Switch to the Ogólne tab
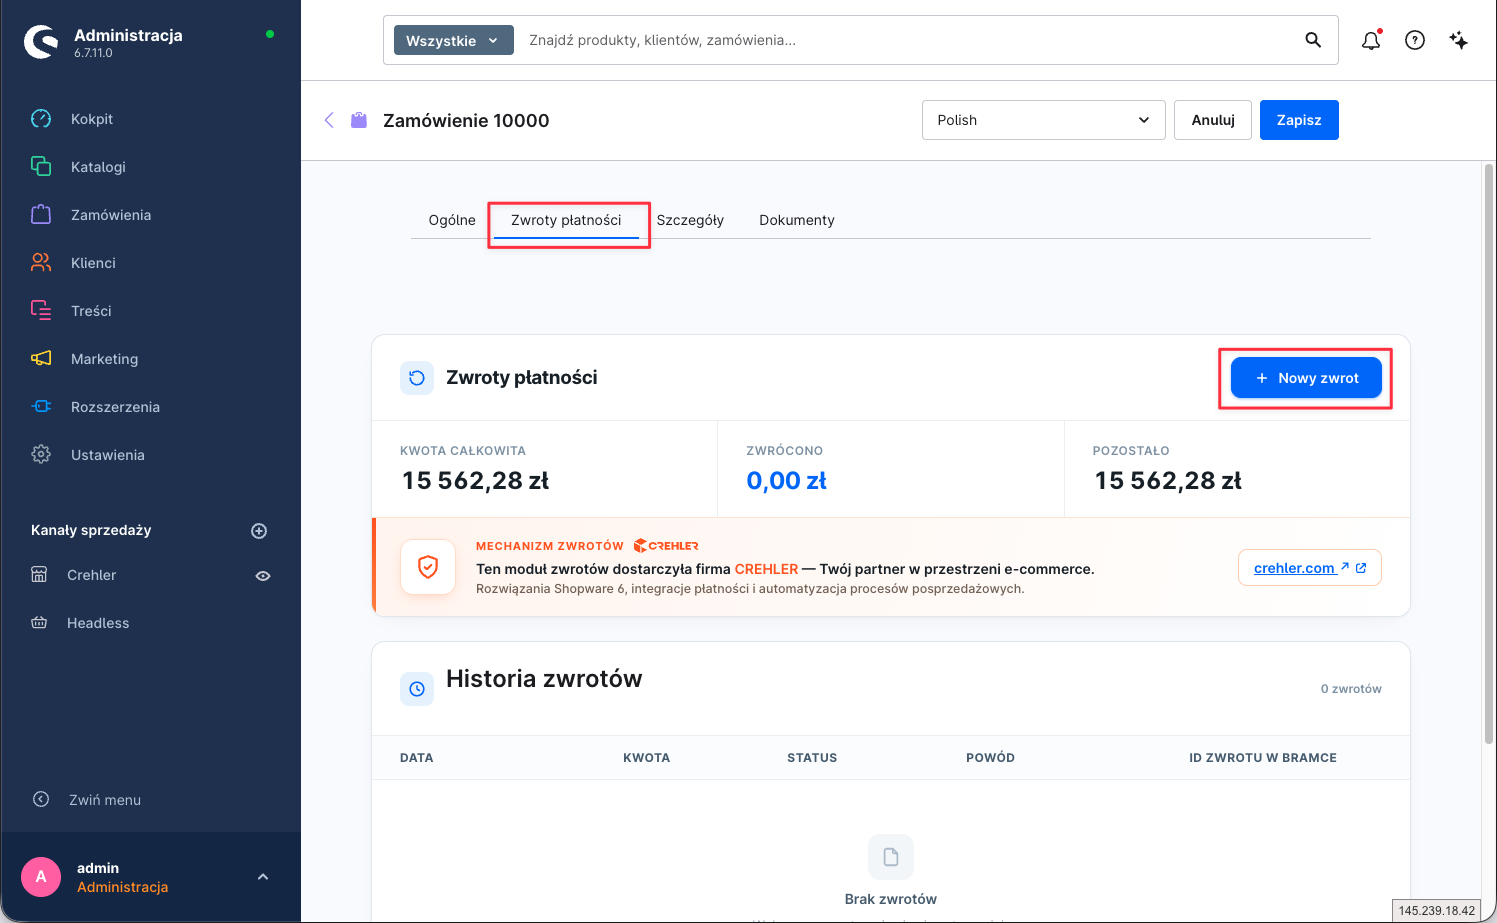The height and width of the screenshot is (923, 1497). [x=452, y=220]
